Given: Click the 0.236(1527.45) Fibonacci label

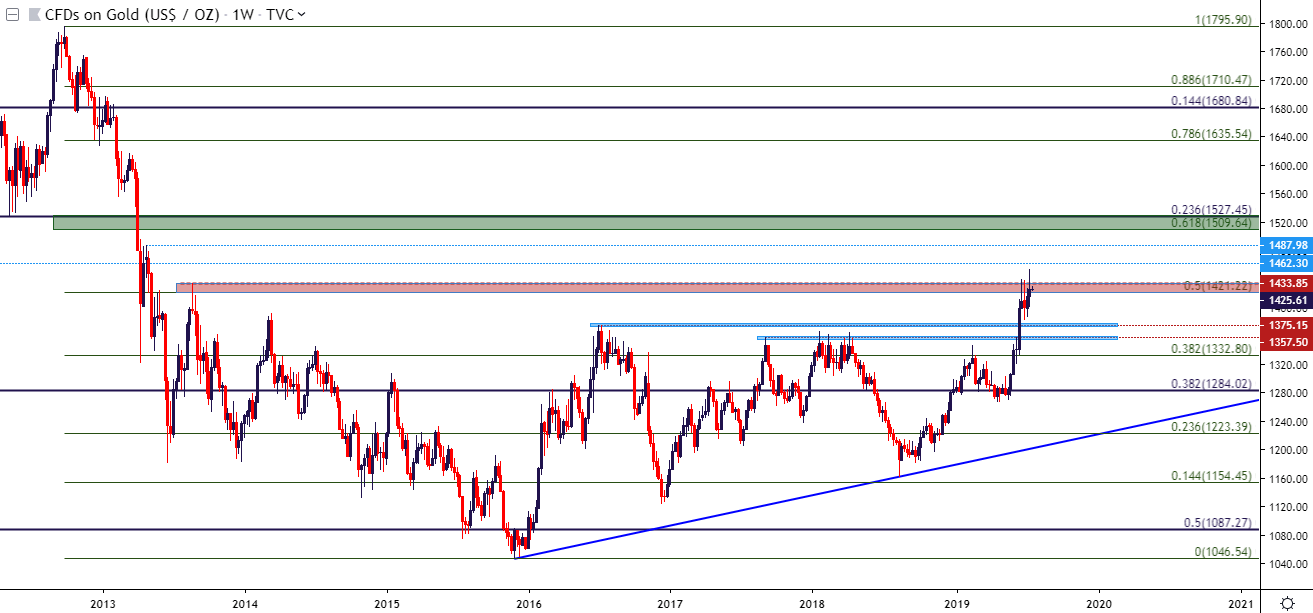Looking at the screenshot, I should coord(1211,210).
